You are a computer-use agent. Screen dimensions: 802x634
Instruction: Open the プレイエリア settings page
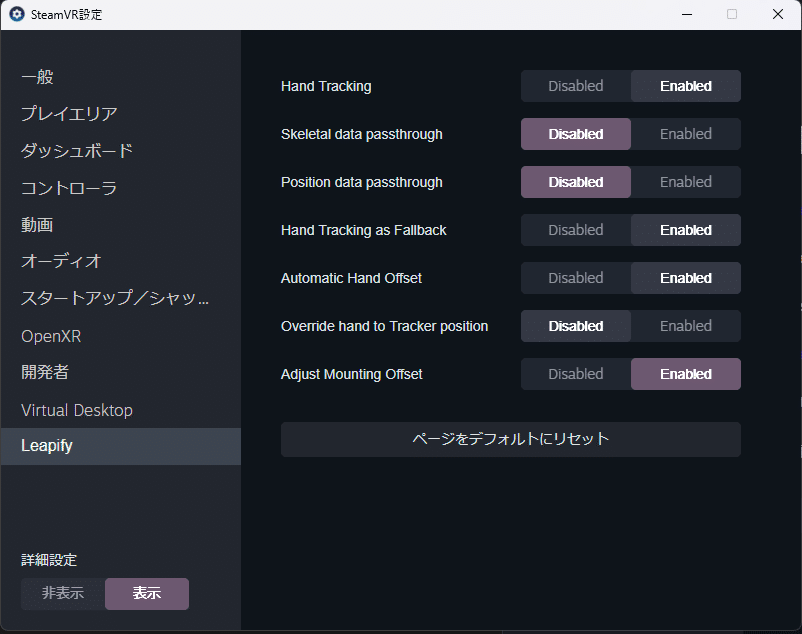(x=121, y=114)
